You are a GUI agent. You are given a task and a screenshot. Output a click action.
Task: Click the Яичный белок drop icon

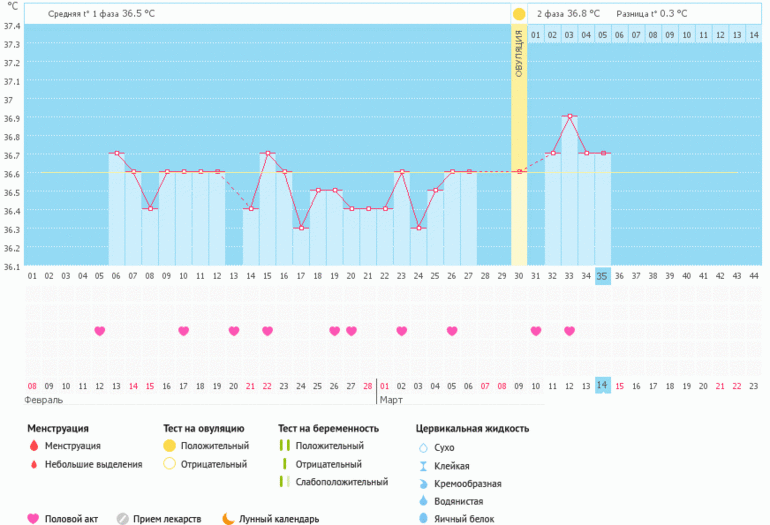tap(423, 518)
